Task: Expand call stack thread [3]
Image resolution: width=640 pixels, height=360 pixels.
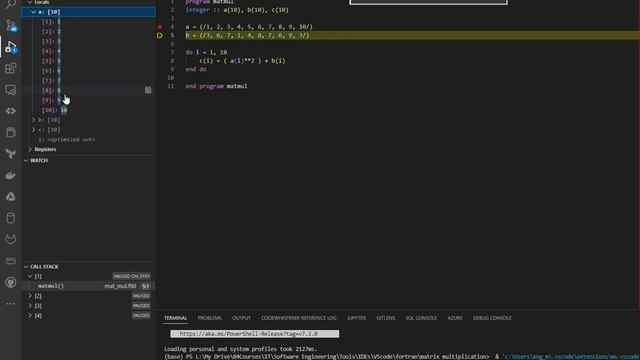Action: coord(30,306)
